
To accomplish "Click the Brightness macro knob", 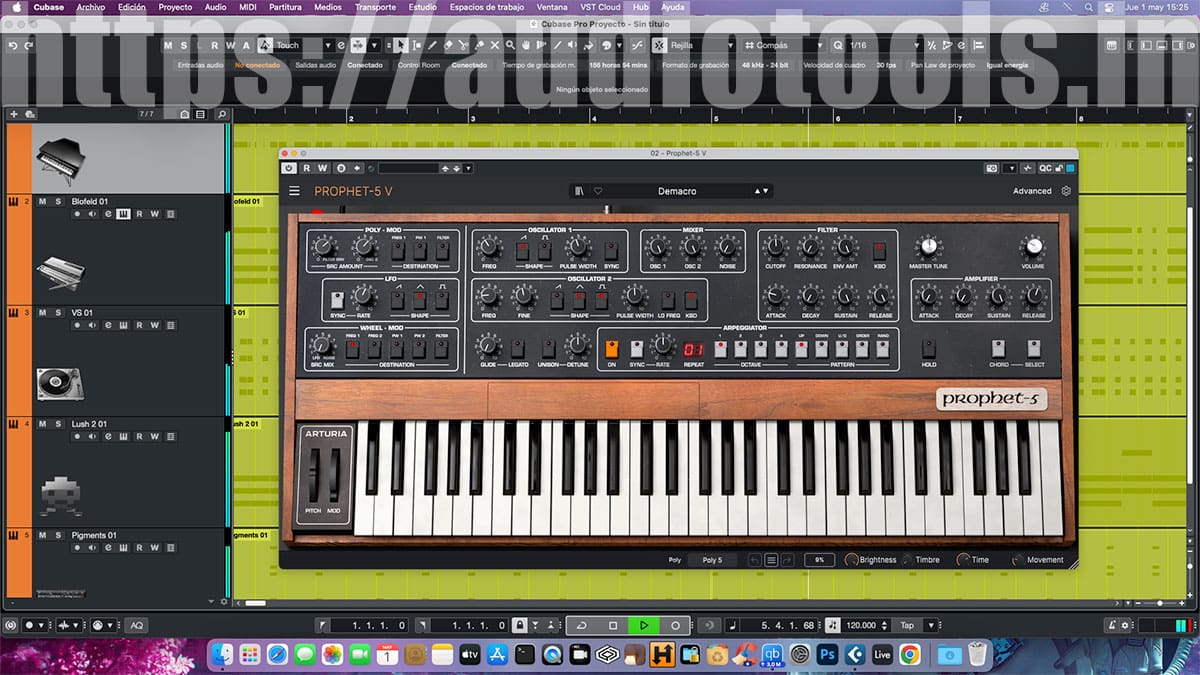I will click(851, 560).
